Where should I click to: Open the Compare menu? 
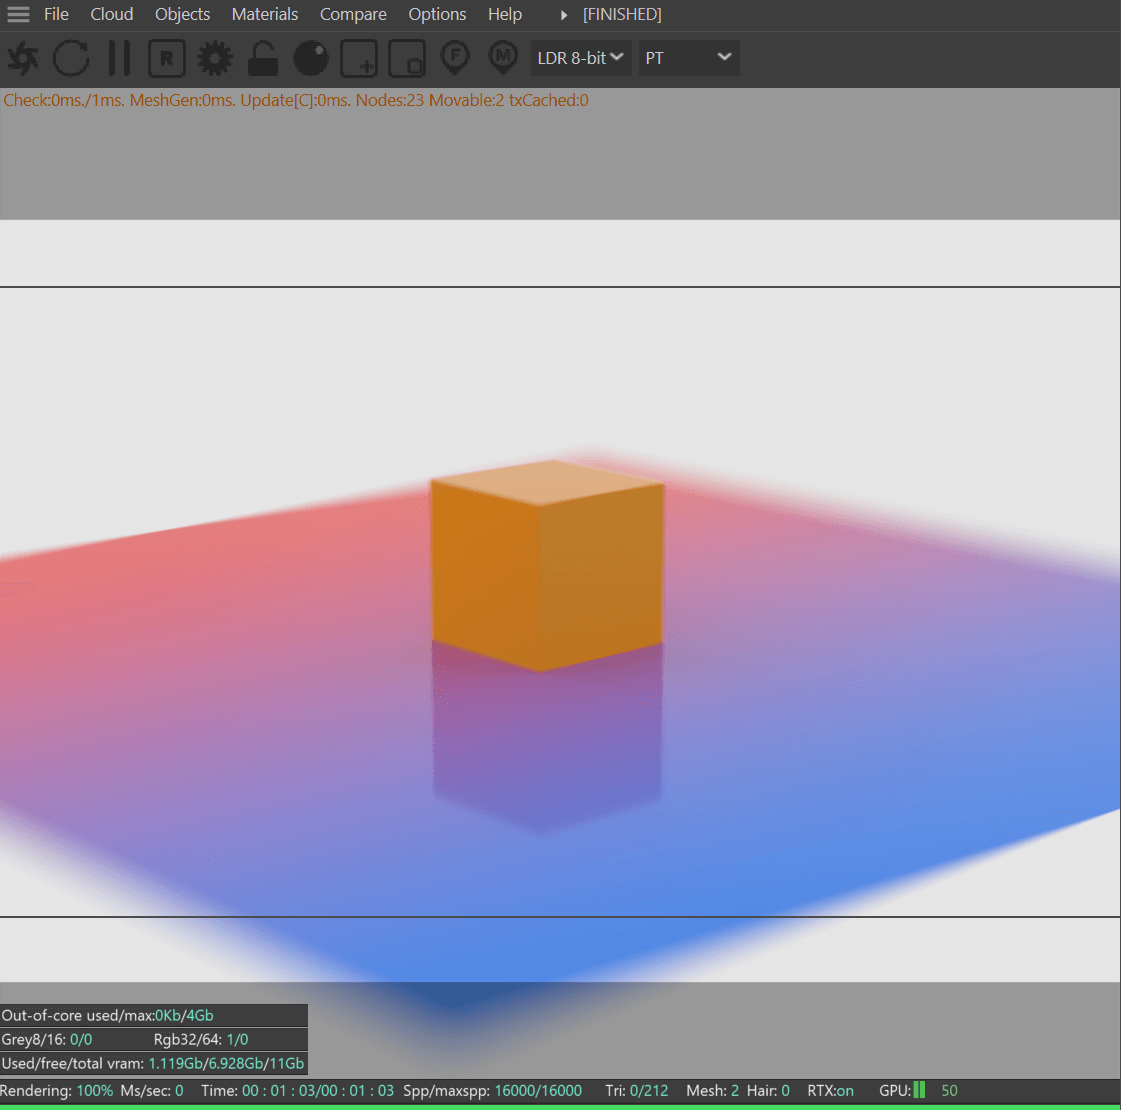(x=353, y=14)
